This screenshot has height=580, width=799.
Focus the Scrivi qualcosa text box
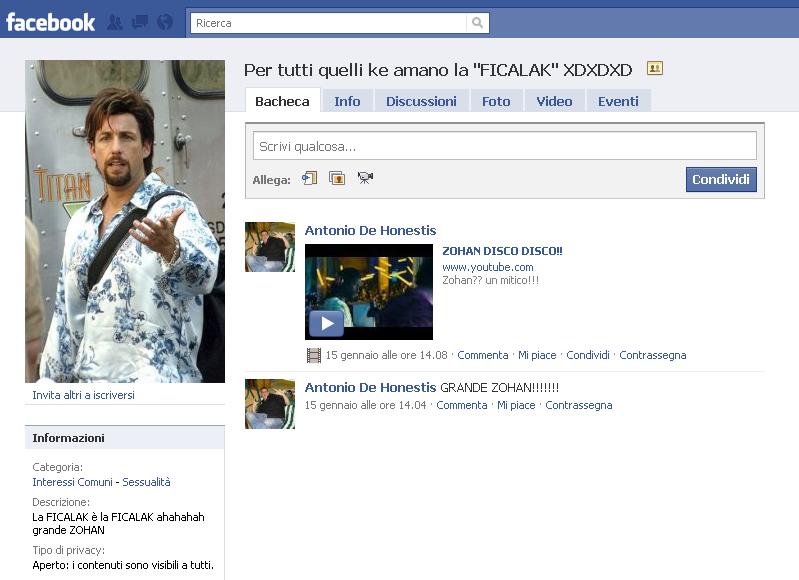point(504,146)
